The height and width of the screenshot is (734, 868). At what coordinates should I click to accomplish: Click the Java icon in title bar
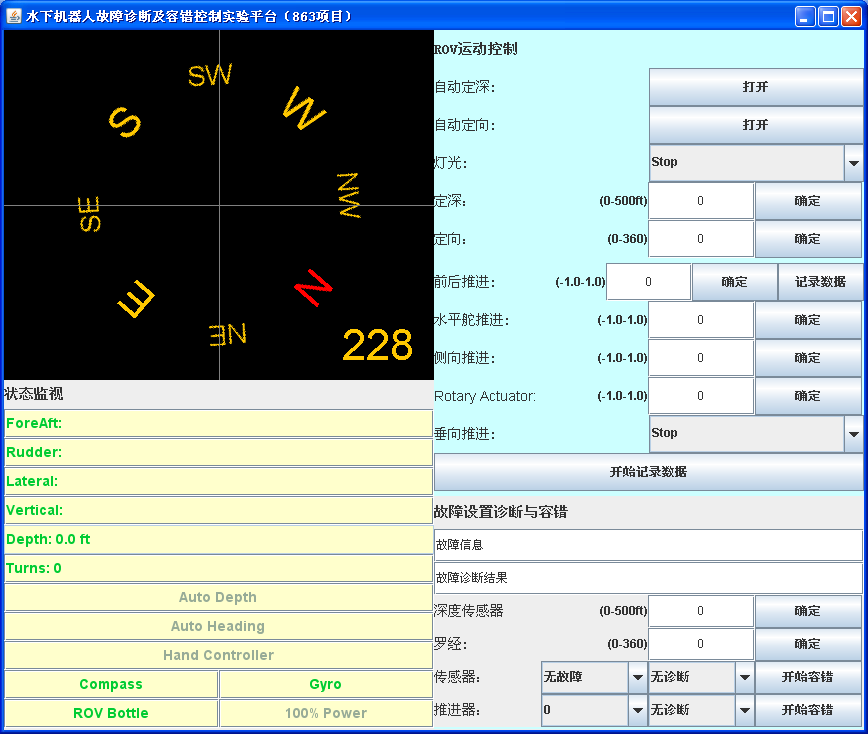coord(14,16)
